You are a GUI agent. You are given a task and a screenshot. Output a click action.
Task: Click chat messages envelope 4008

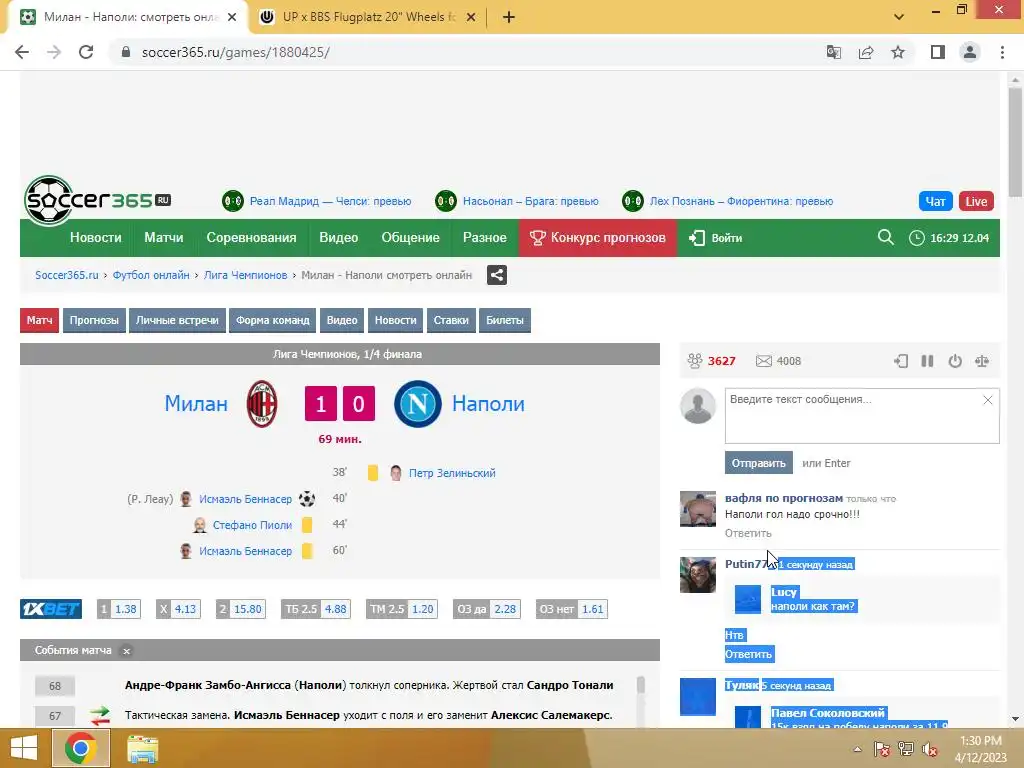tap(778, 360)
